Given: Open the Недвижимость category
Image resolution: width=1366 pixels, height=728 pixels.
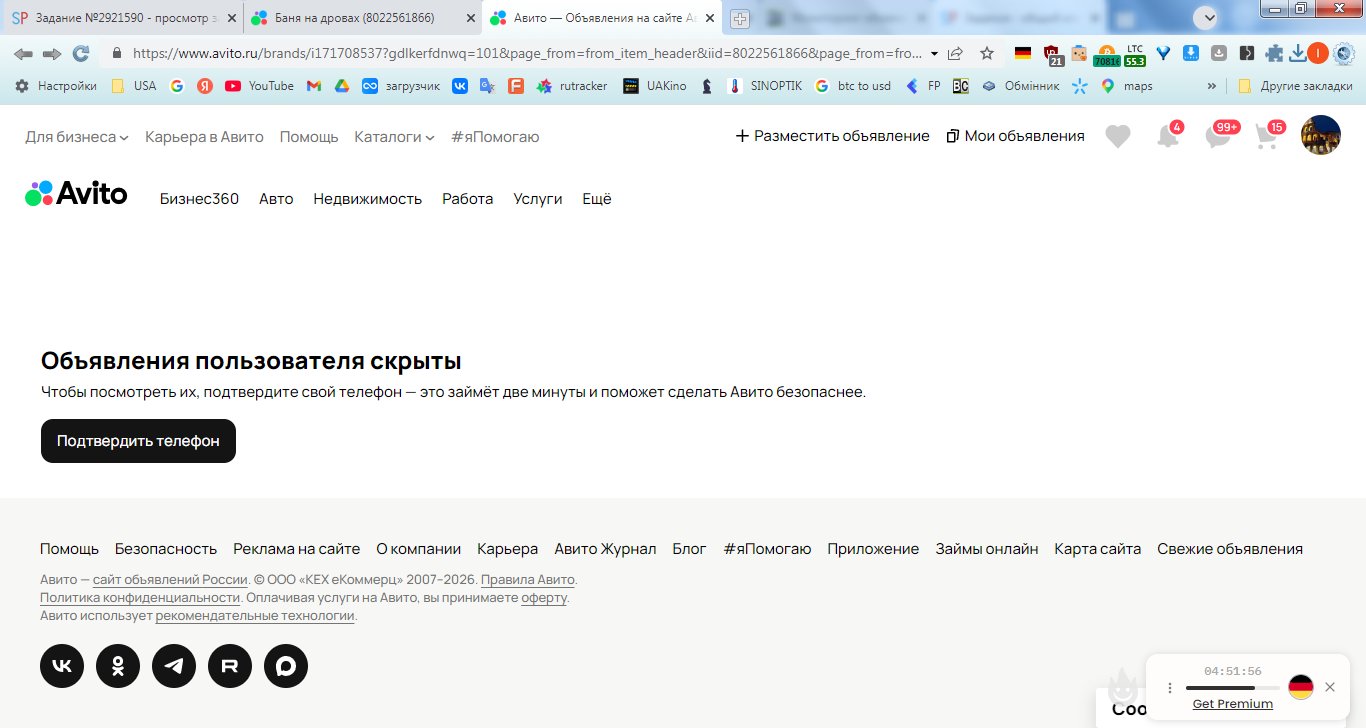Looking at the screenshot, I should [x=368, y=199].
